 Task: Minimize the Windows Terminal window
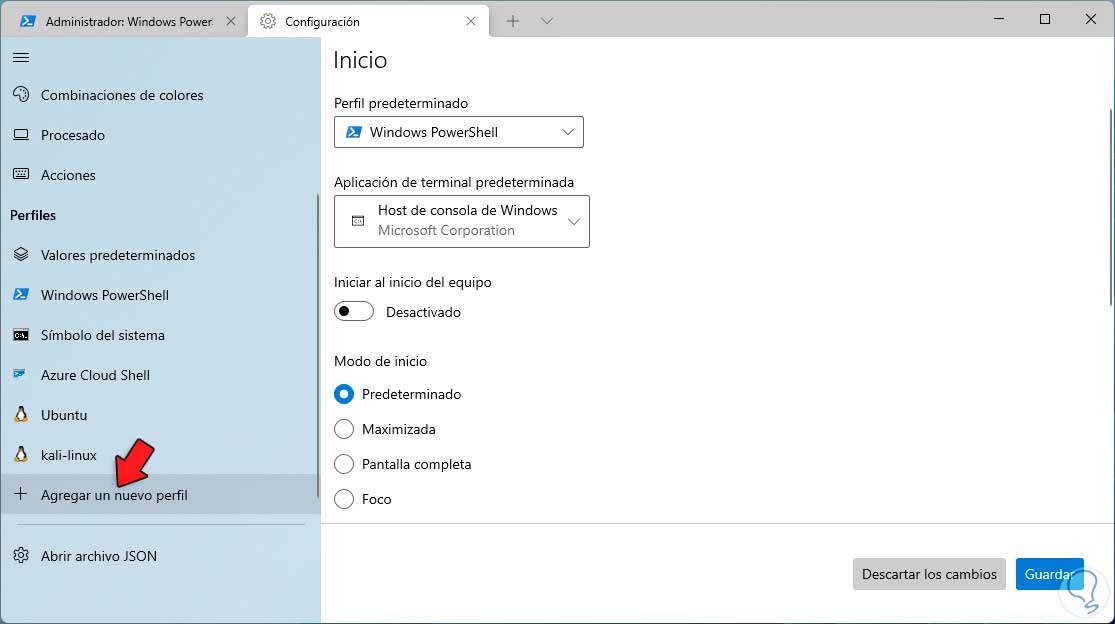tap(999, 19)
